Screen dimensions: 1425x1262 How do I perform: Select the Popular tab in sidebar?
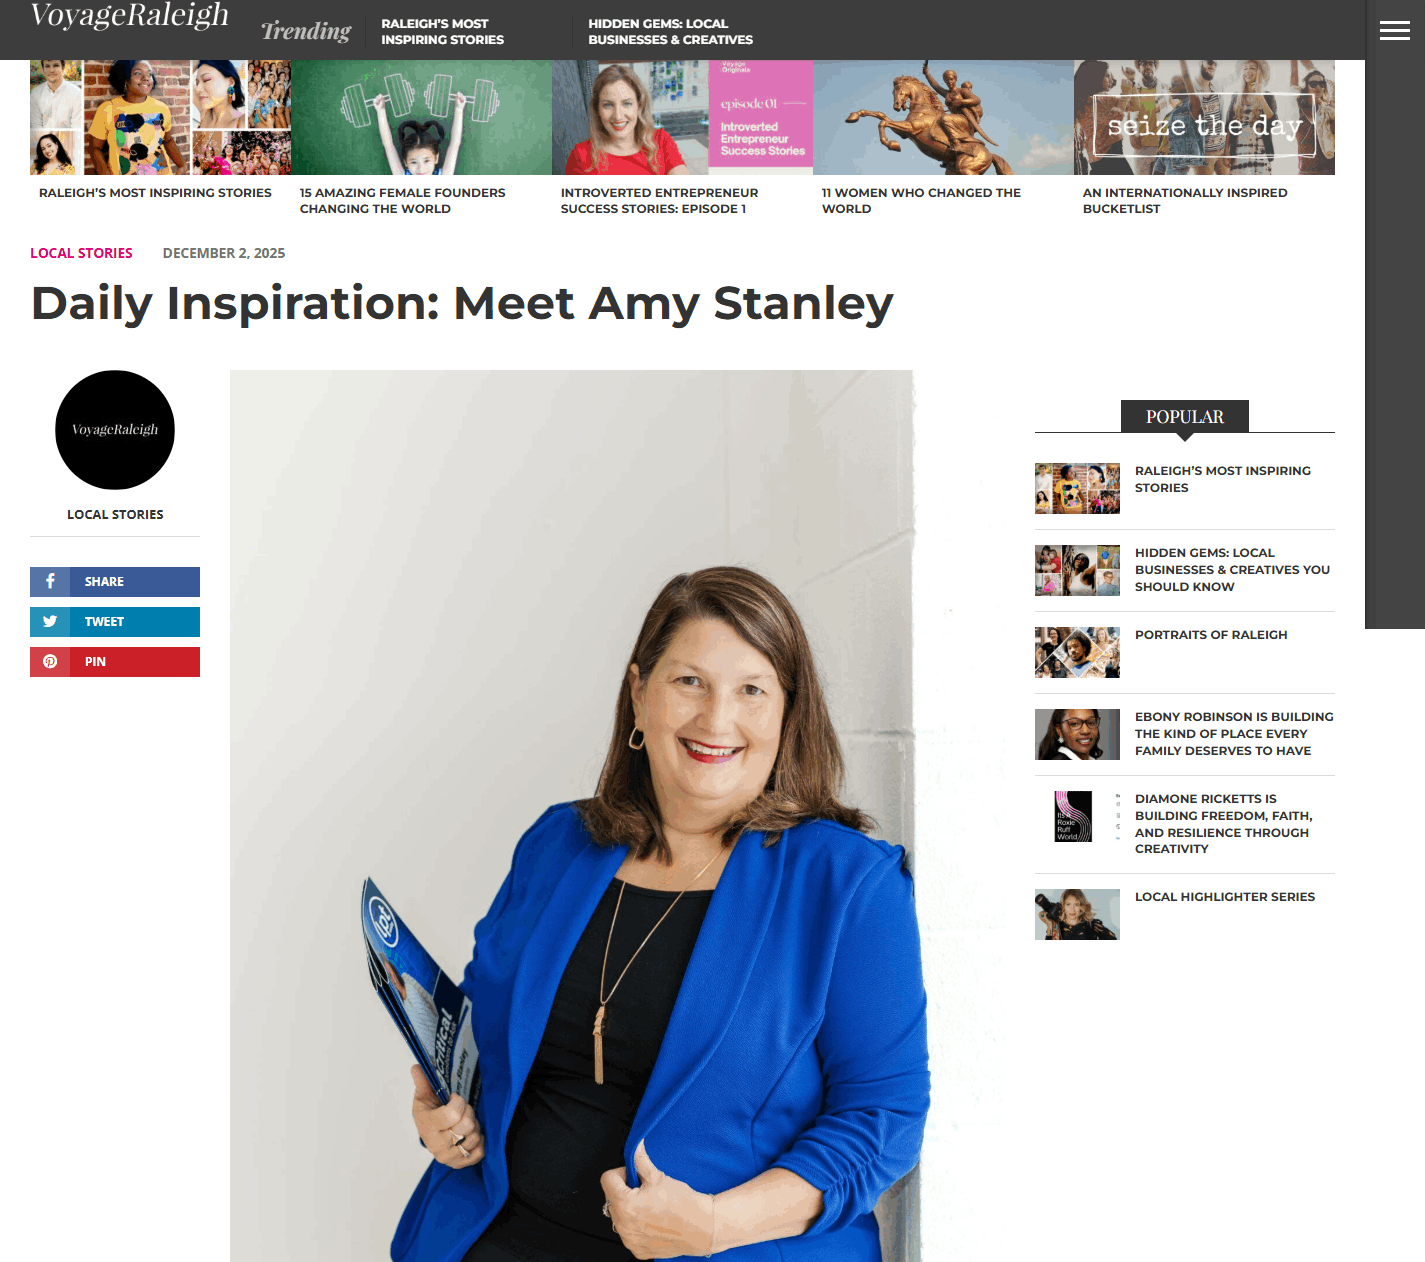point(1185,417)
